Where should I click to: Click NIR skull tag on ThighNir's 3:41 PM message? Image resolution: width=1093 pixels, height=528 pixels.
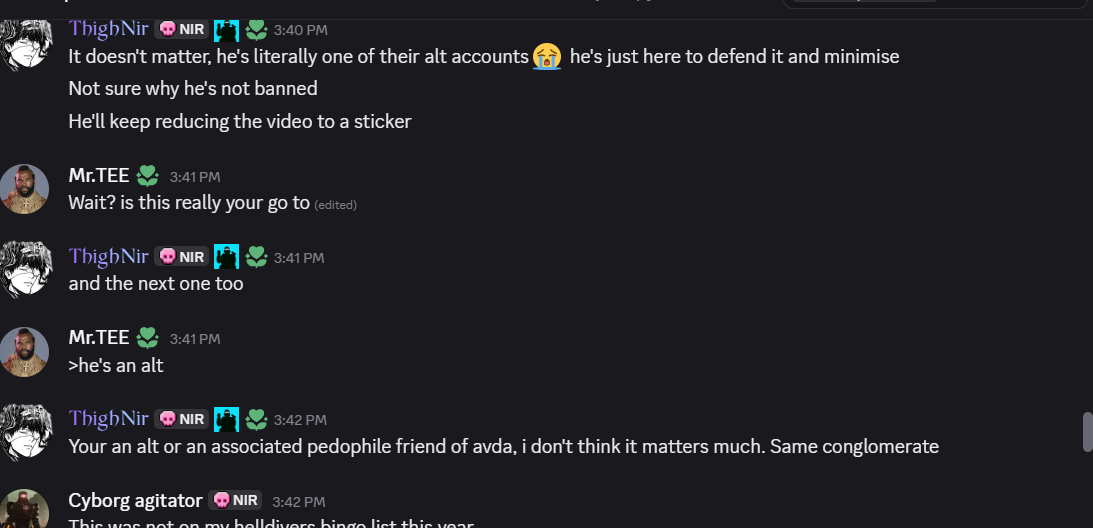coord(181,257)
